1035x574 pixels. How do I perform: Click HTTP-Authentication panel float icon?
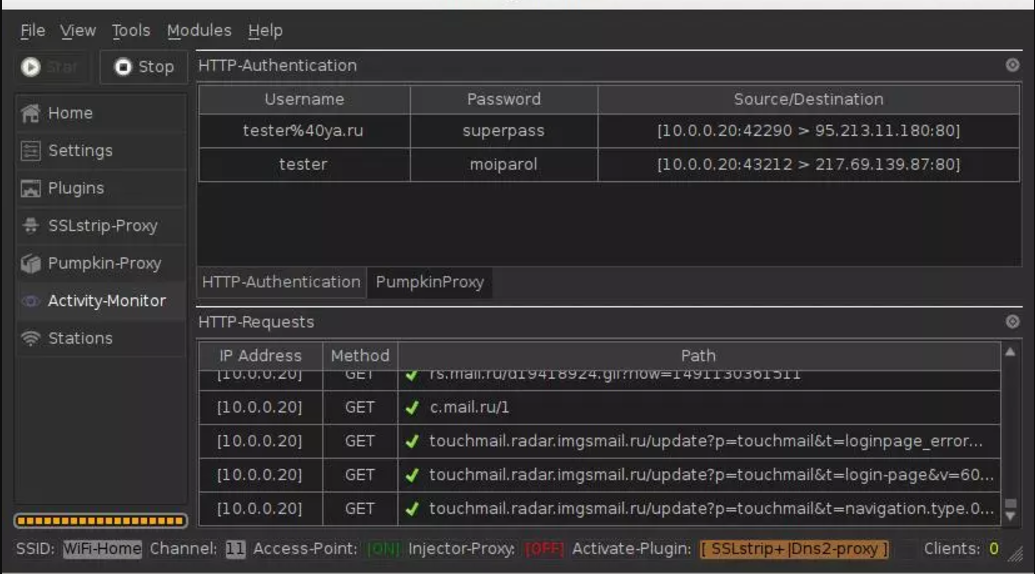click(x=1013, y=65)
